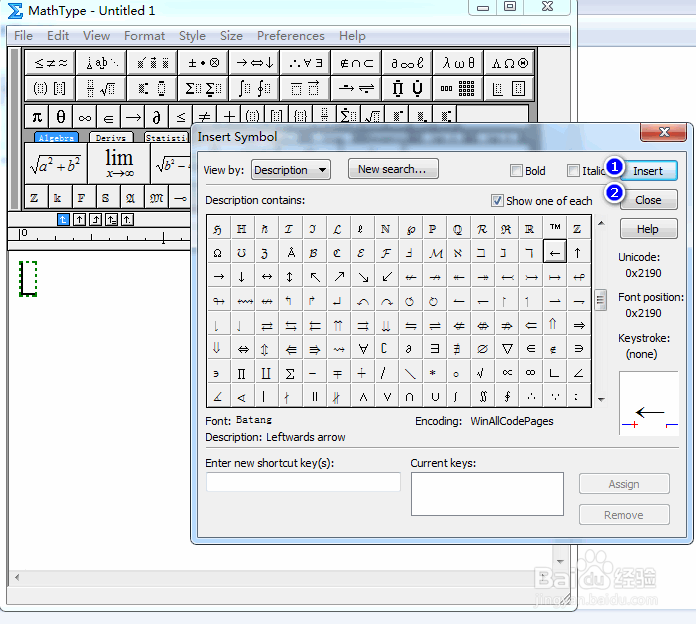Screen dimensions: 696x624
Task: Open the relational symbols palette
Action: coord(50,63)
